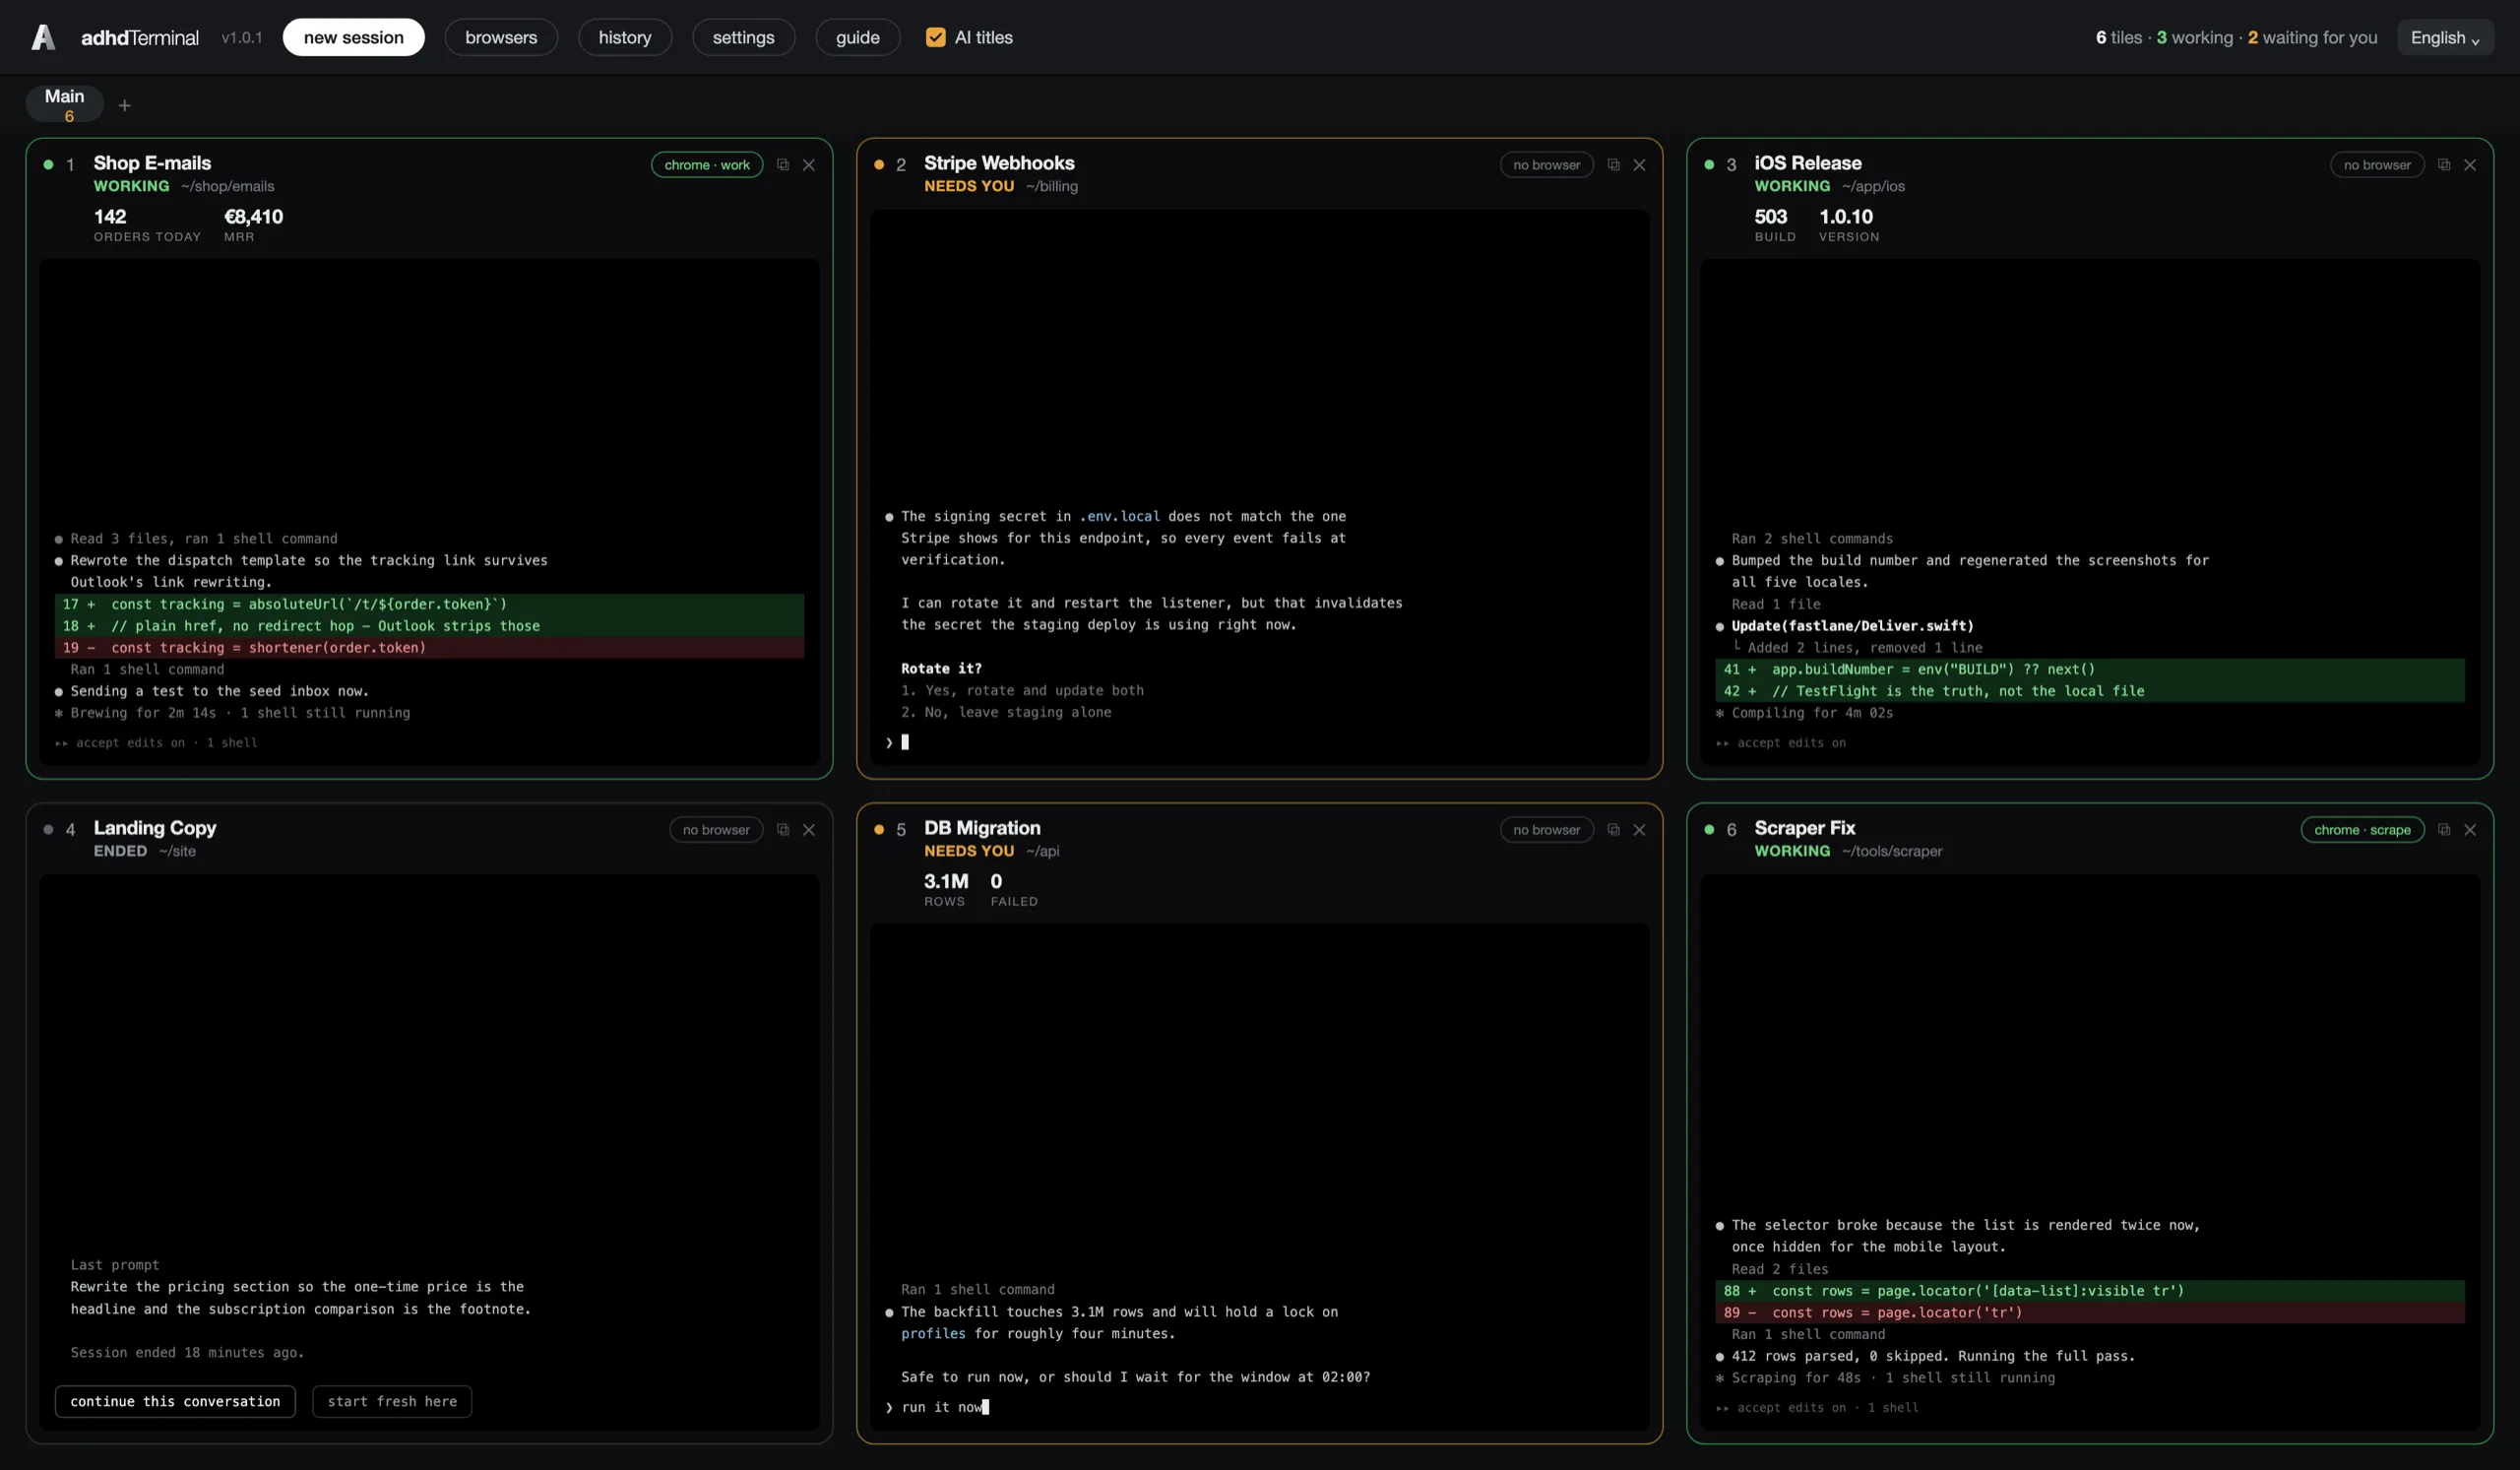The width and height of the screenshot is (2520, 1470).
Task: Pop out the Stripe Webhooks tile
Action: click(x=1613, y=165)
